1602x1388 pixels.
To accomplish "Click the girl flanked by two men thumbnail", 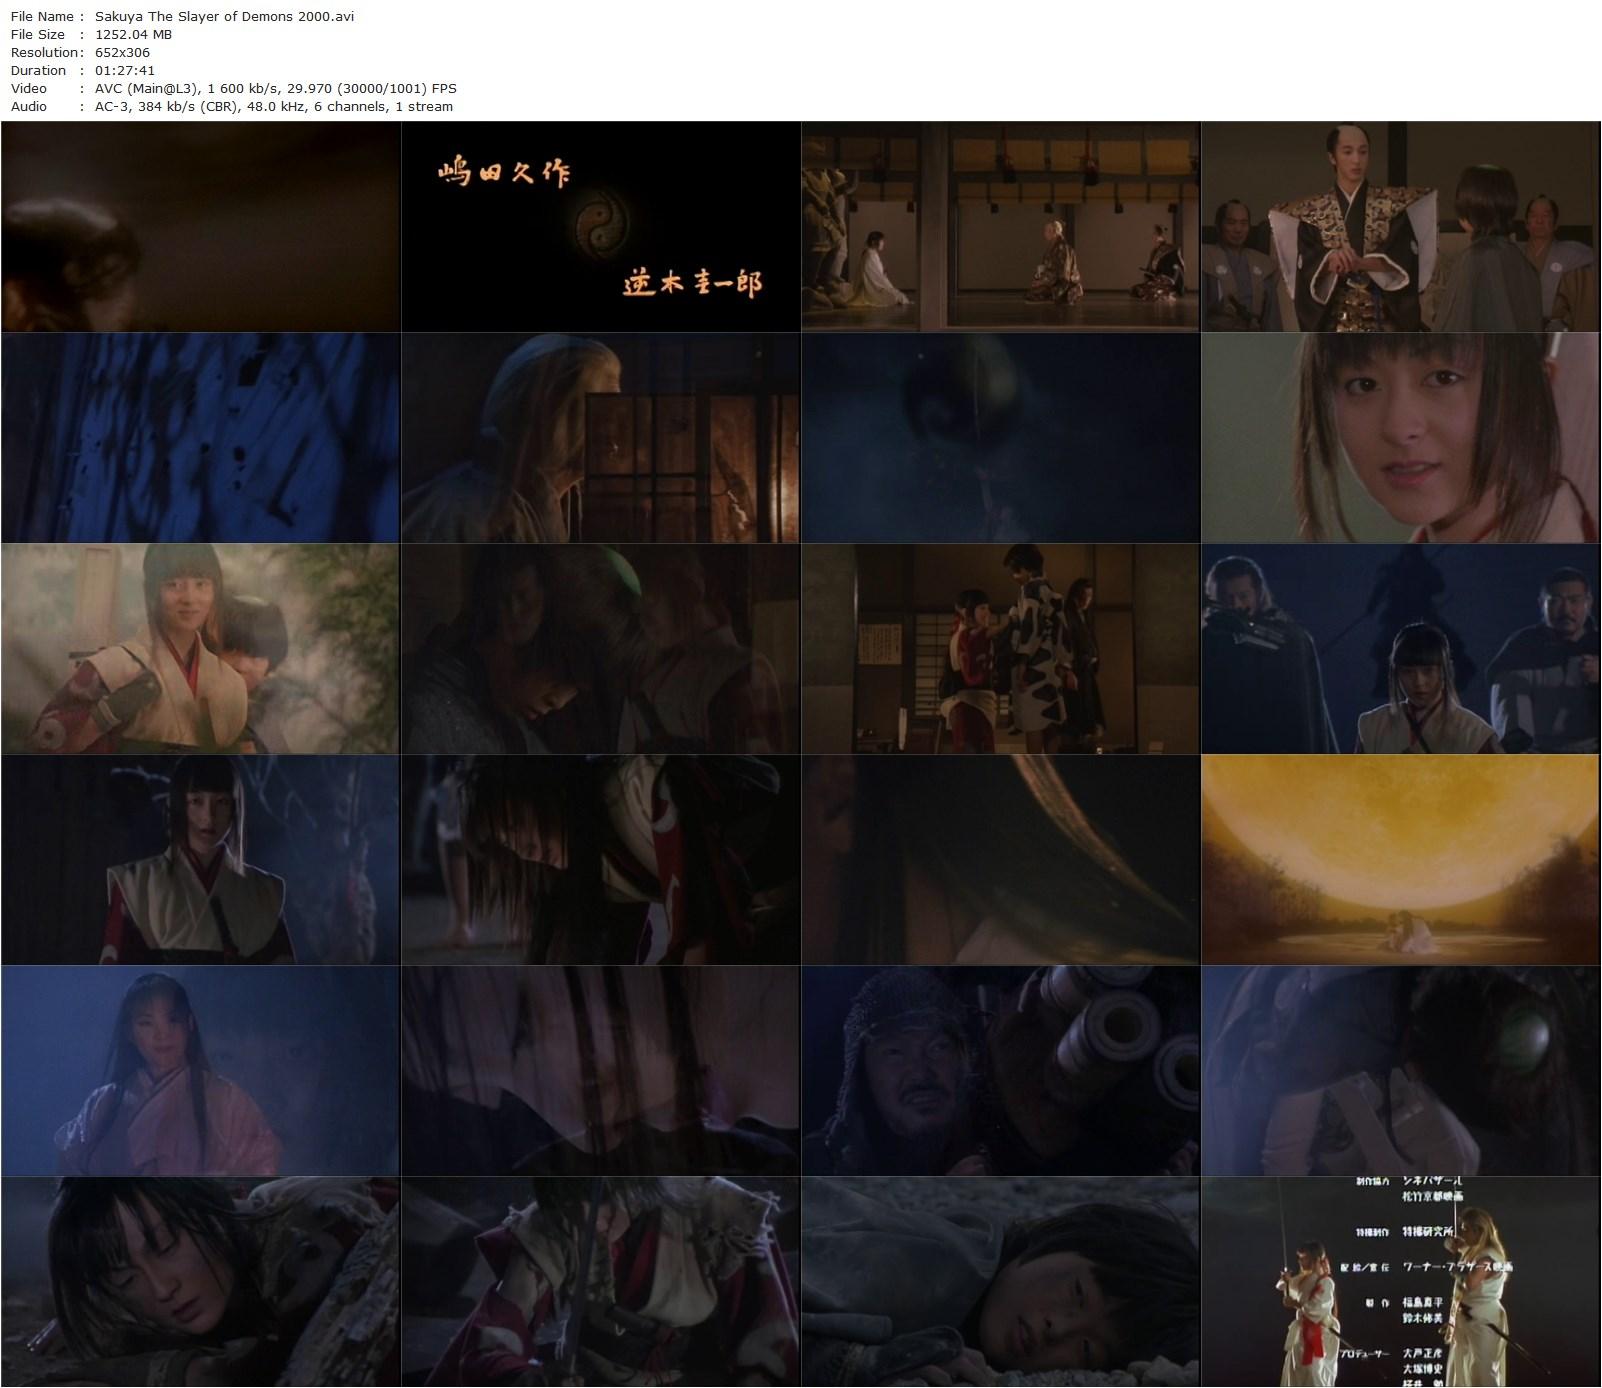I will coord(1400,649).
